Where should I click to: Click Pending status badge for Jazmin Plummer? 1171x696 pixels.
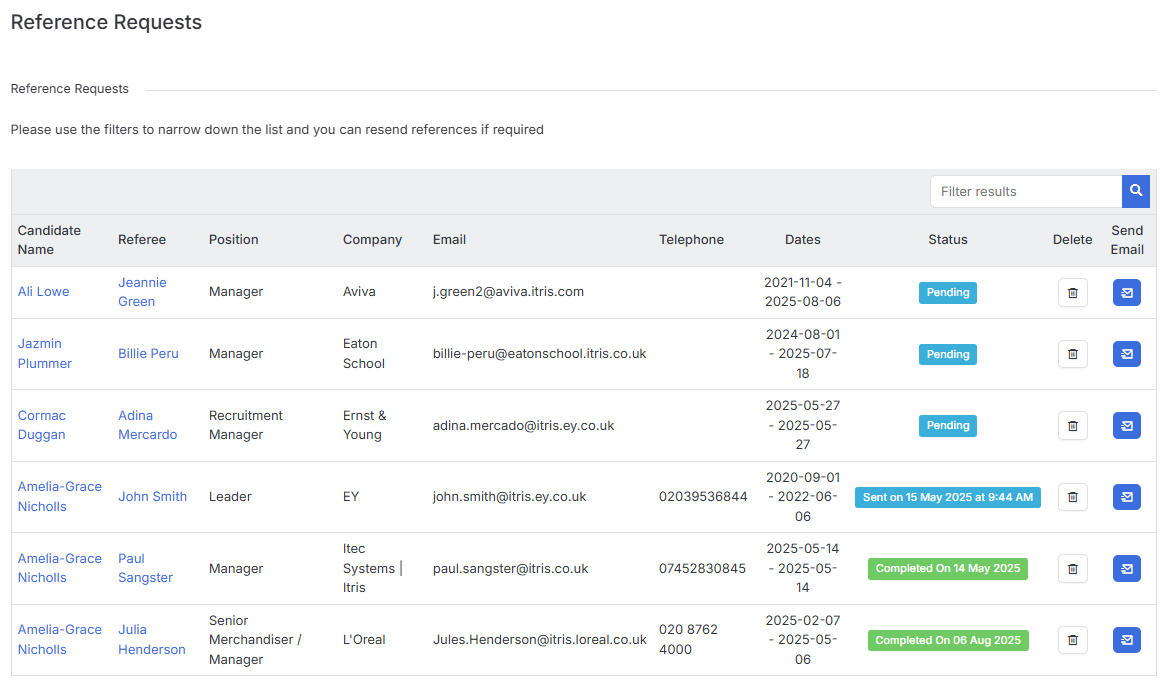click(948, 354)
